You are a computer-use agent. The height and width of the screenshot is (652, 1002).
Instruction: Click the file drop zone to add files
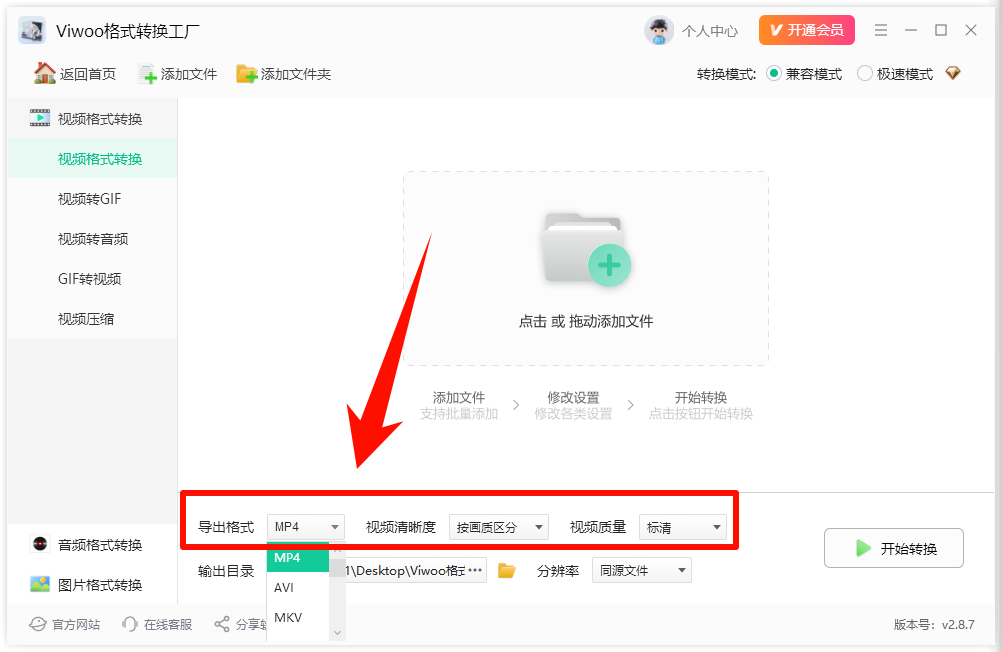click(585, 268)
